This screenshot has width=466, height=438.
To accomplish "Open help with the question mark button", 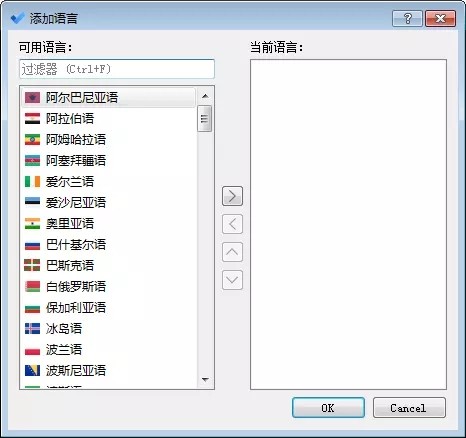I will click(407, 18).
